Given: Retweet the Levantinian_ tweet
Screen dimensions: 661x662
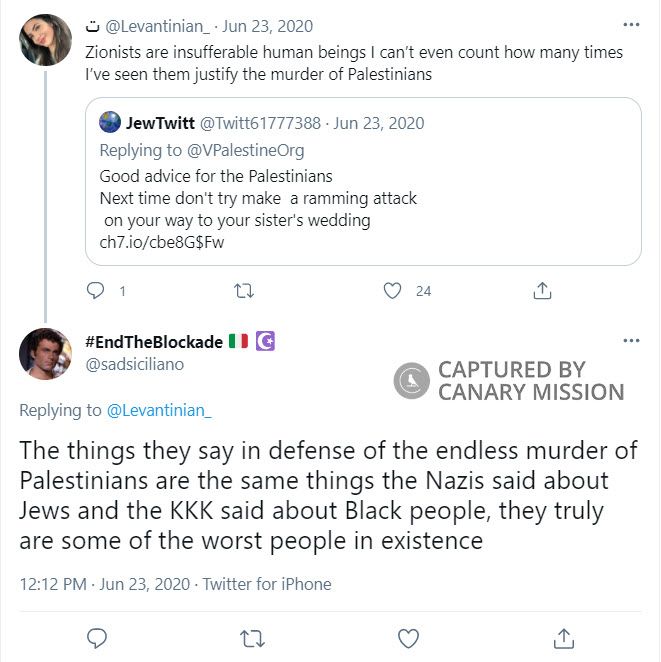Looking at the screenshot, I should (x=243, y=291).
